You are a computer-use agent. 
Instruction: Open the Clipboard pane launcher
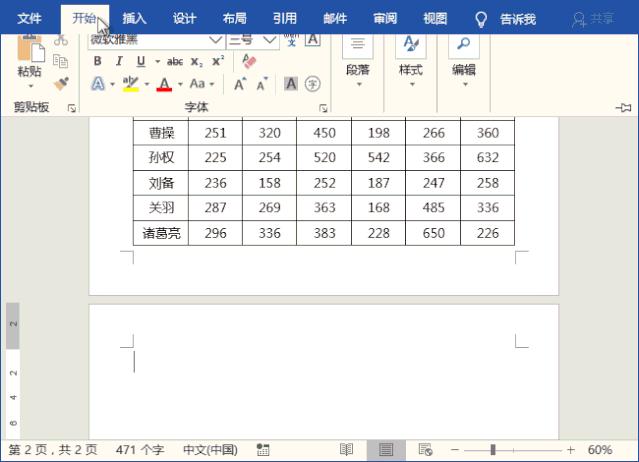pyautogui.click(x=72, y=108)
